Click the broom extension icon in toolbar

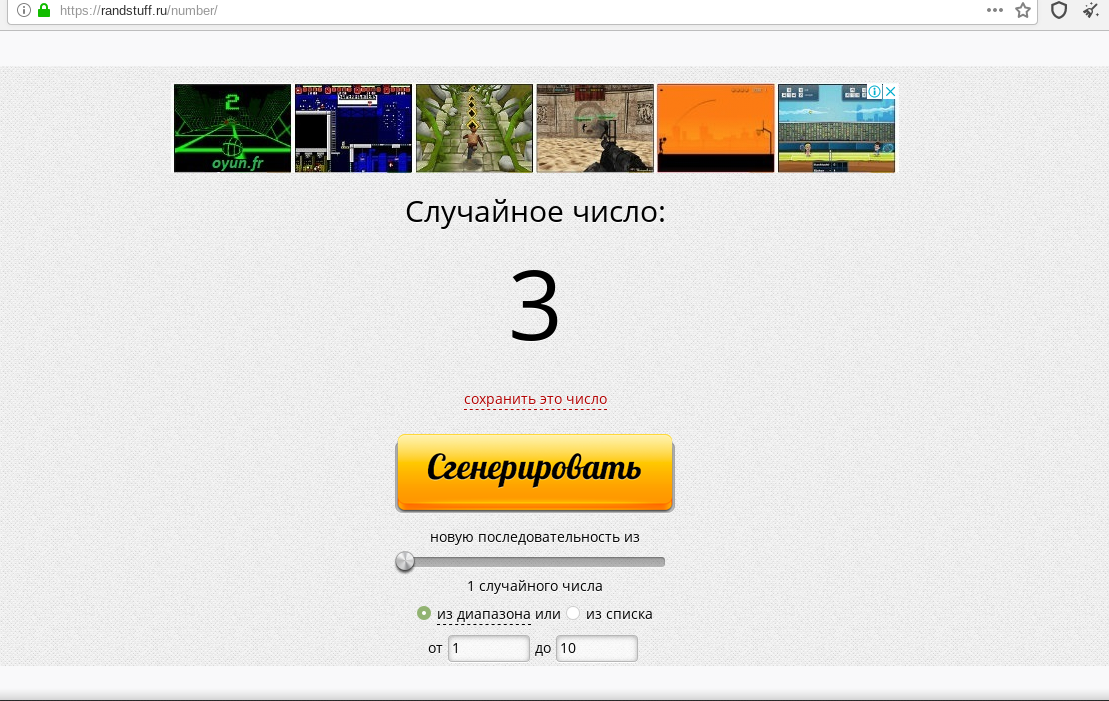click(x=1090, y=11)
